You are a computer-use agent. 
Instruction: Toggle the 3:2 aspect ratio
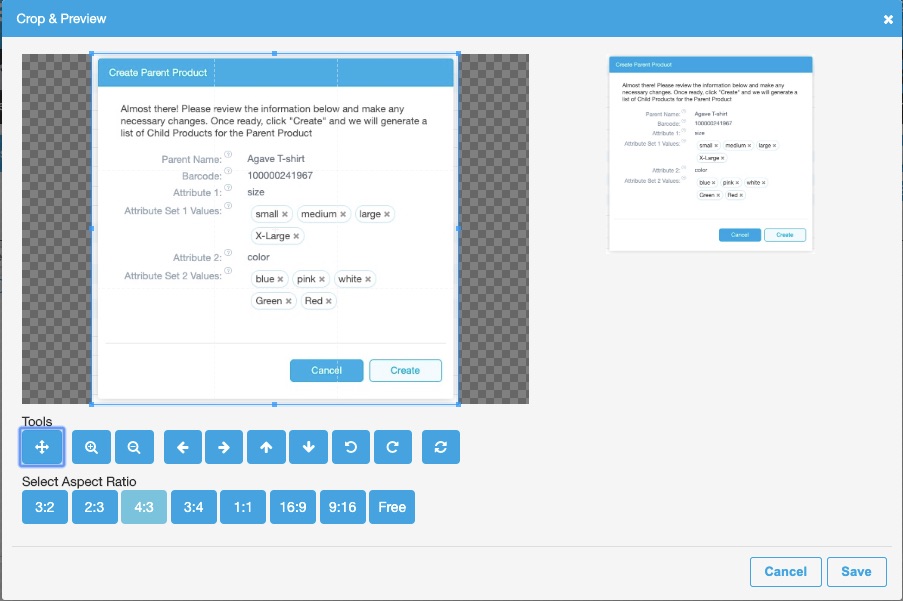point(43,507)
